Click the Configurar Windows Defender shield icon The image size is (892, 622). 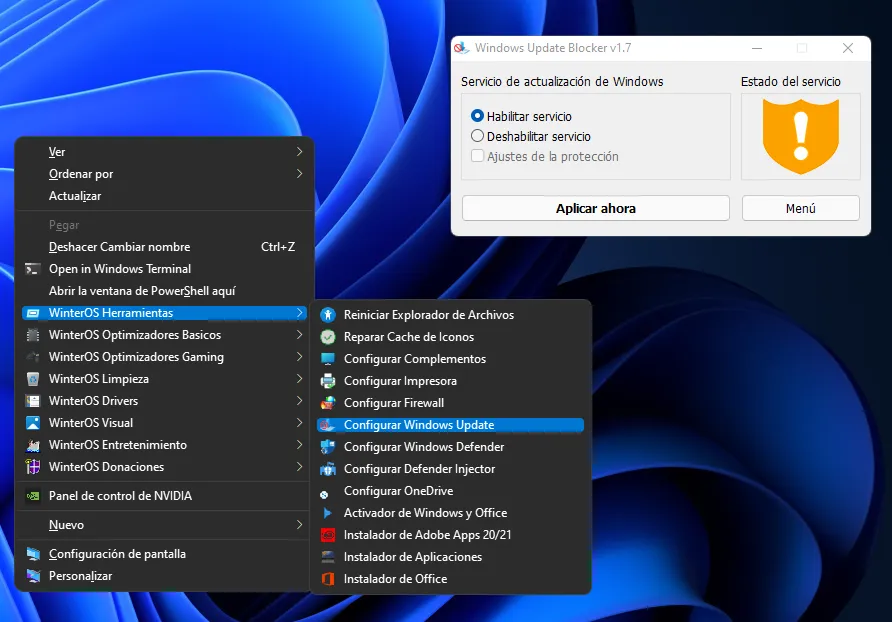[x=327, y=447]
